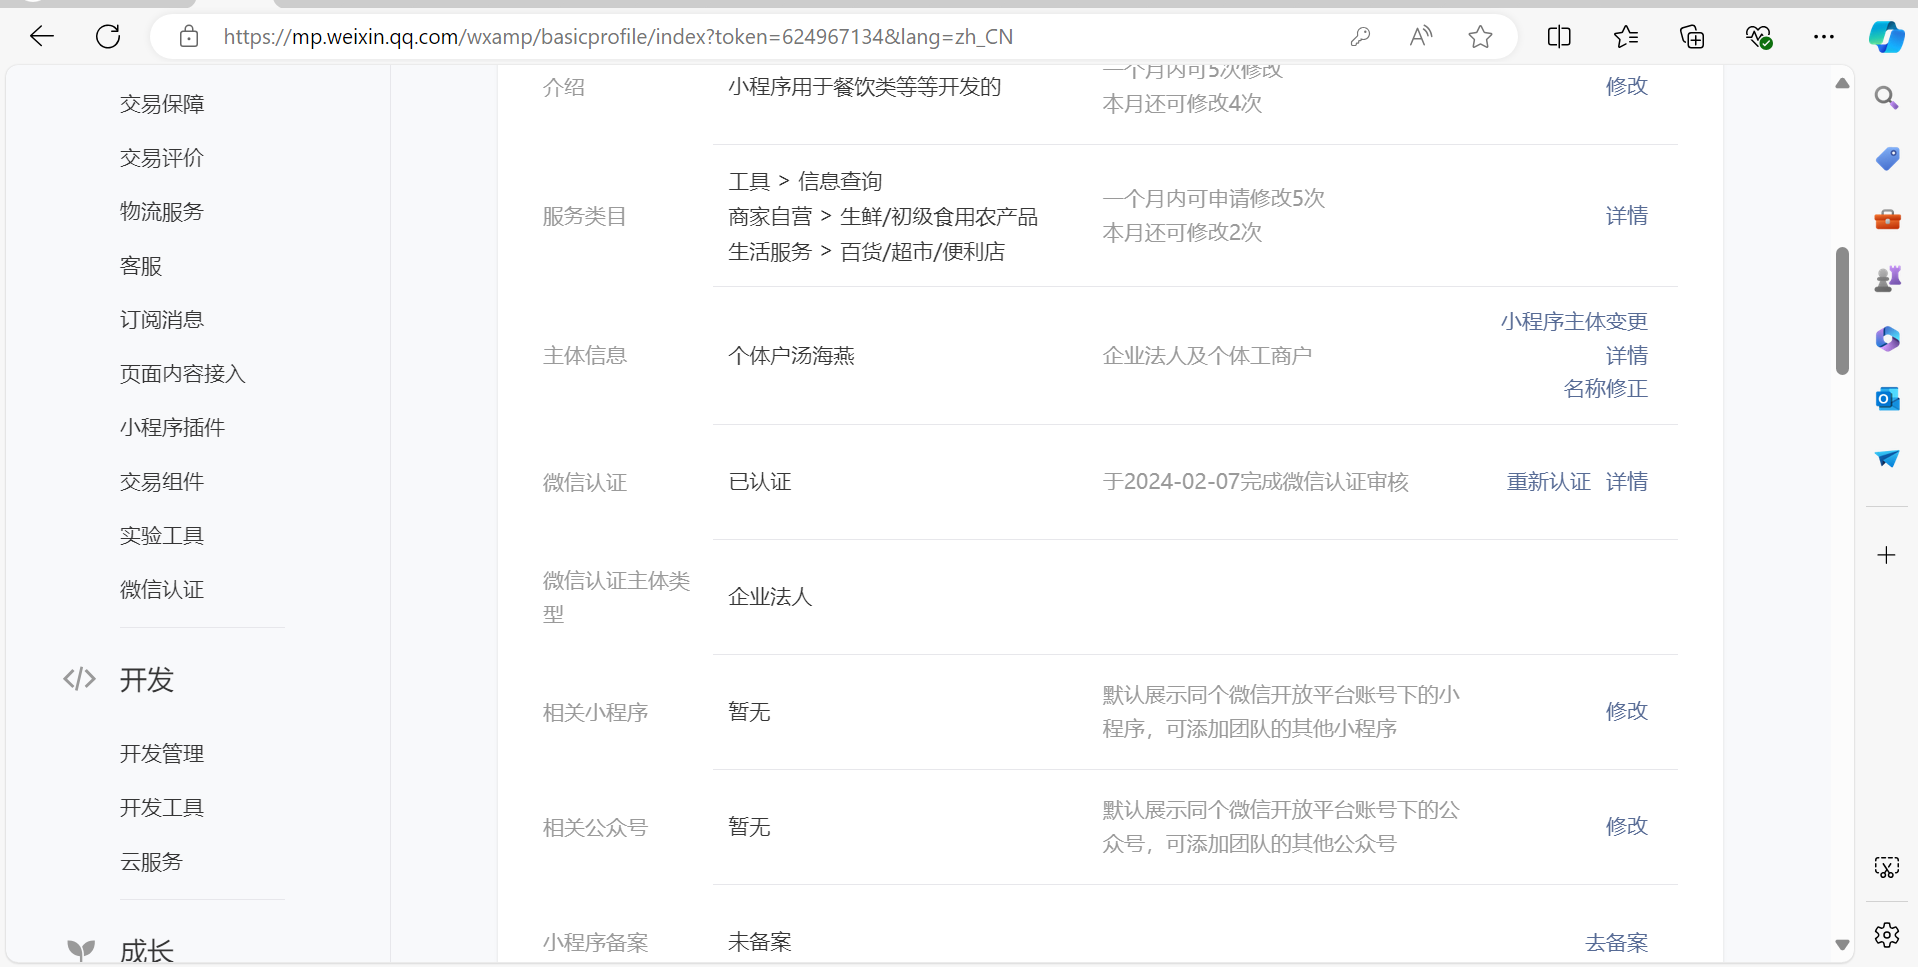Click the 小程序用于餐饮类等等开发的 description
Screen dimensions: 1918x967
pos(865,87)
